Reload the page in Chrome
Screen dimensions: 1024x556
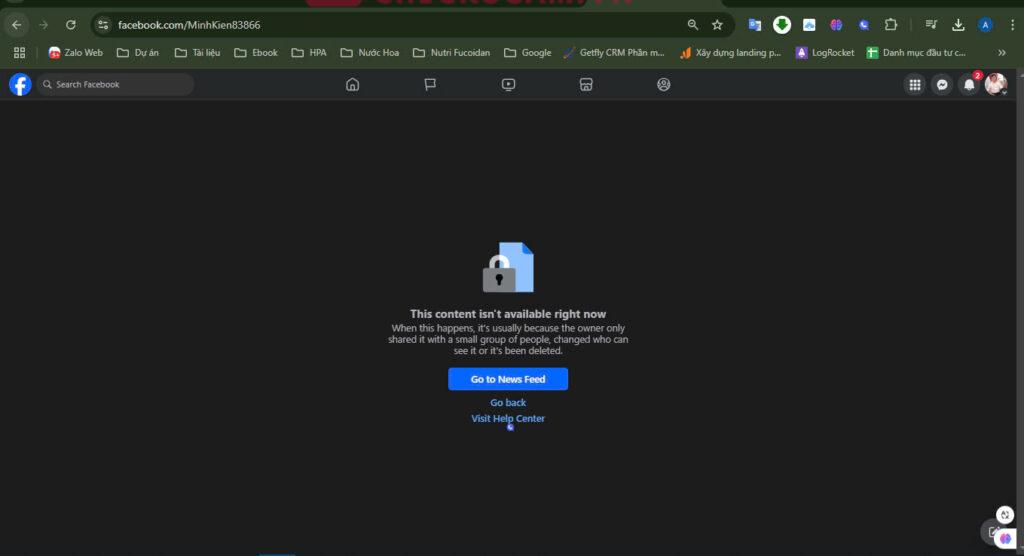tap(70, 25)
